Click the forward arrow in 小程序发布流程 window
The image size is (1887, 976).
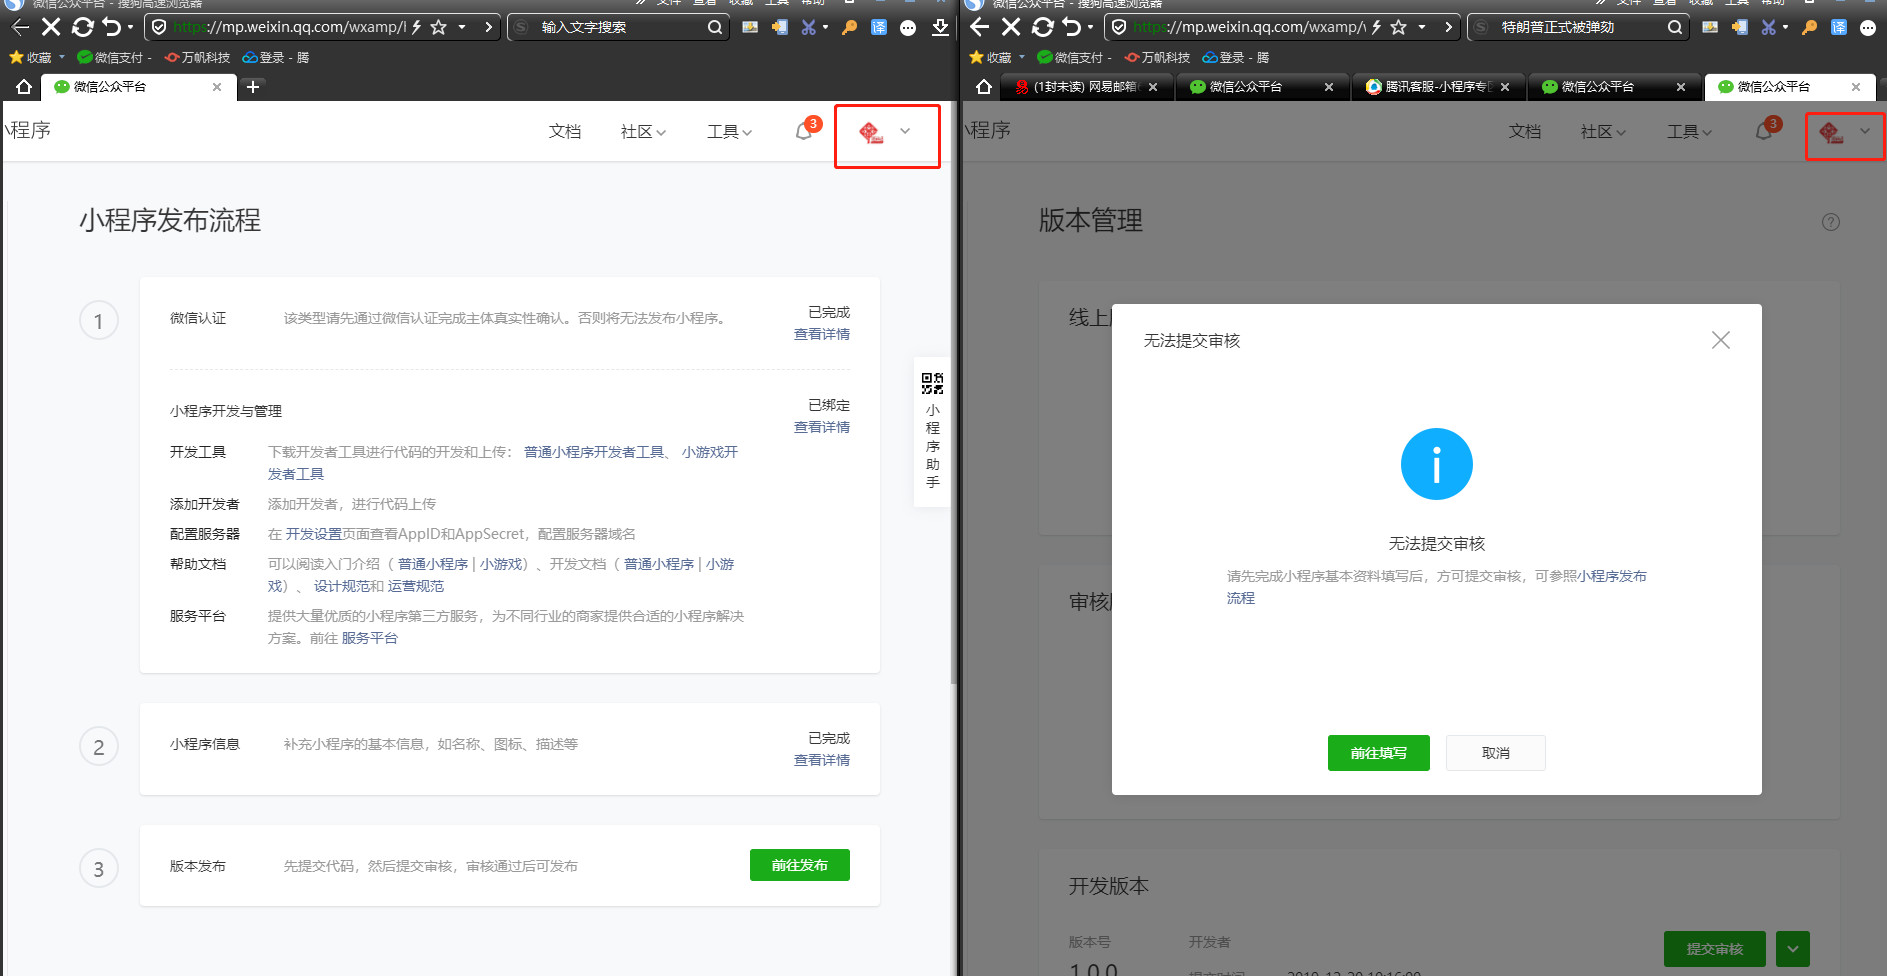488,27
